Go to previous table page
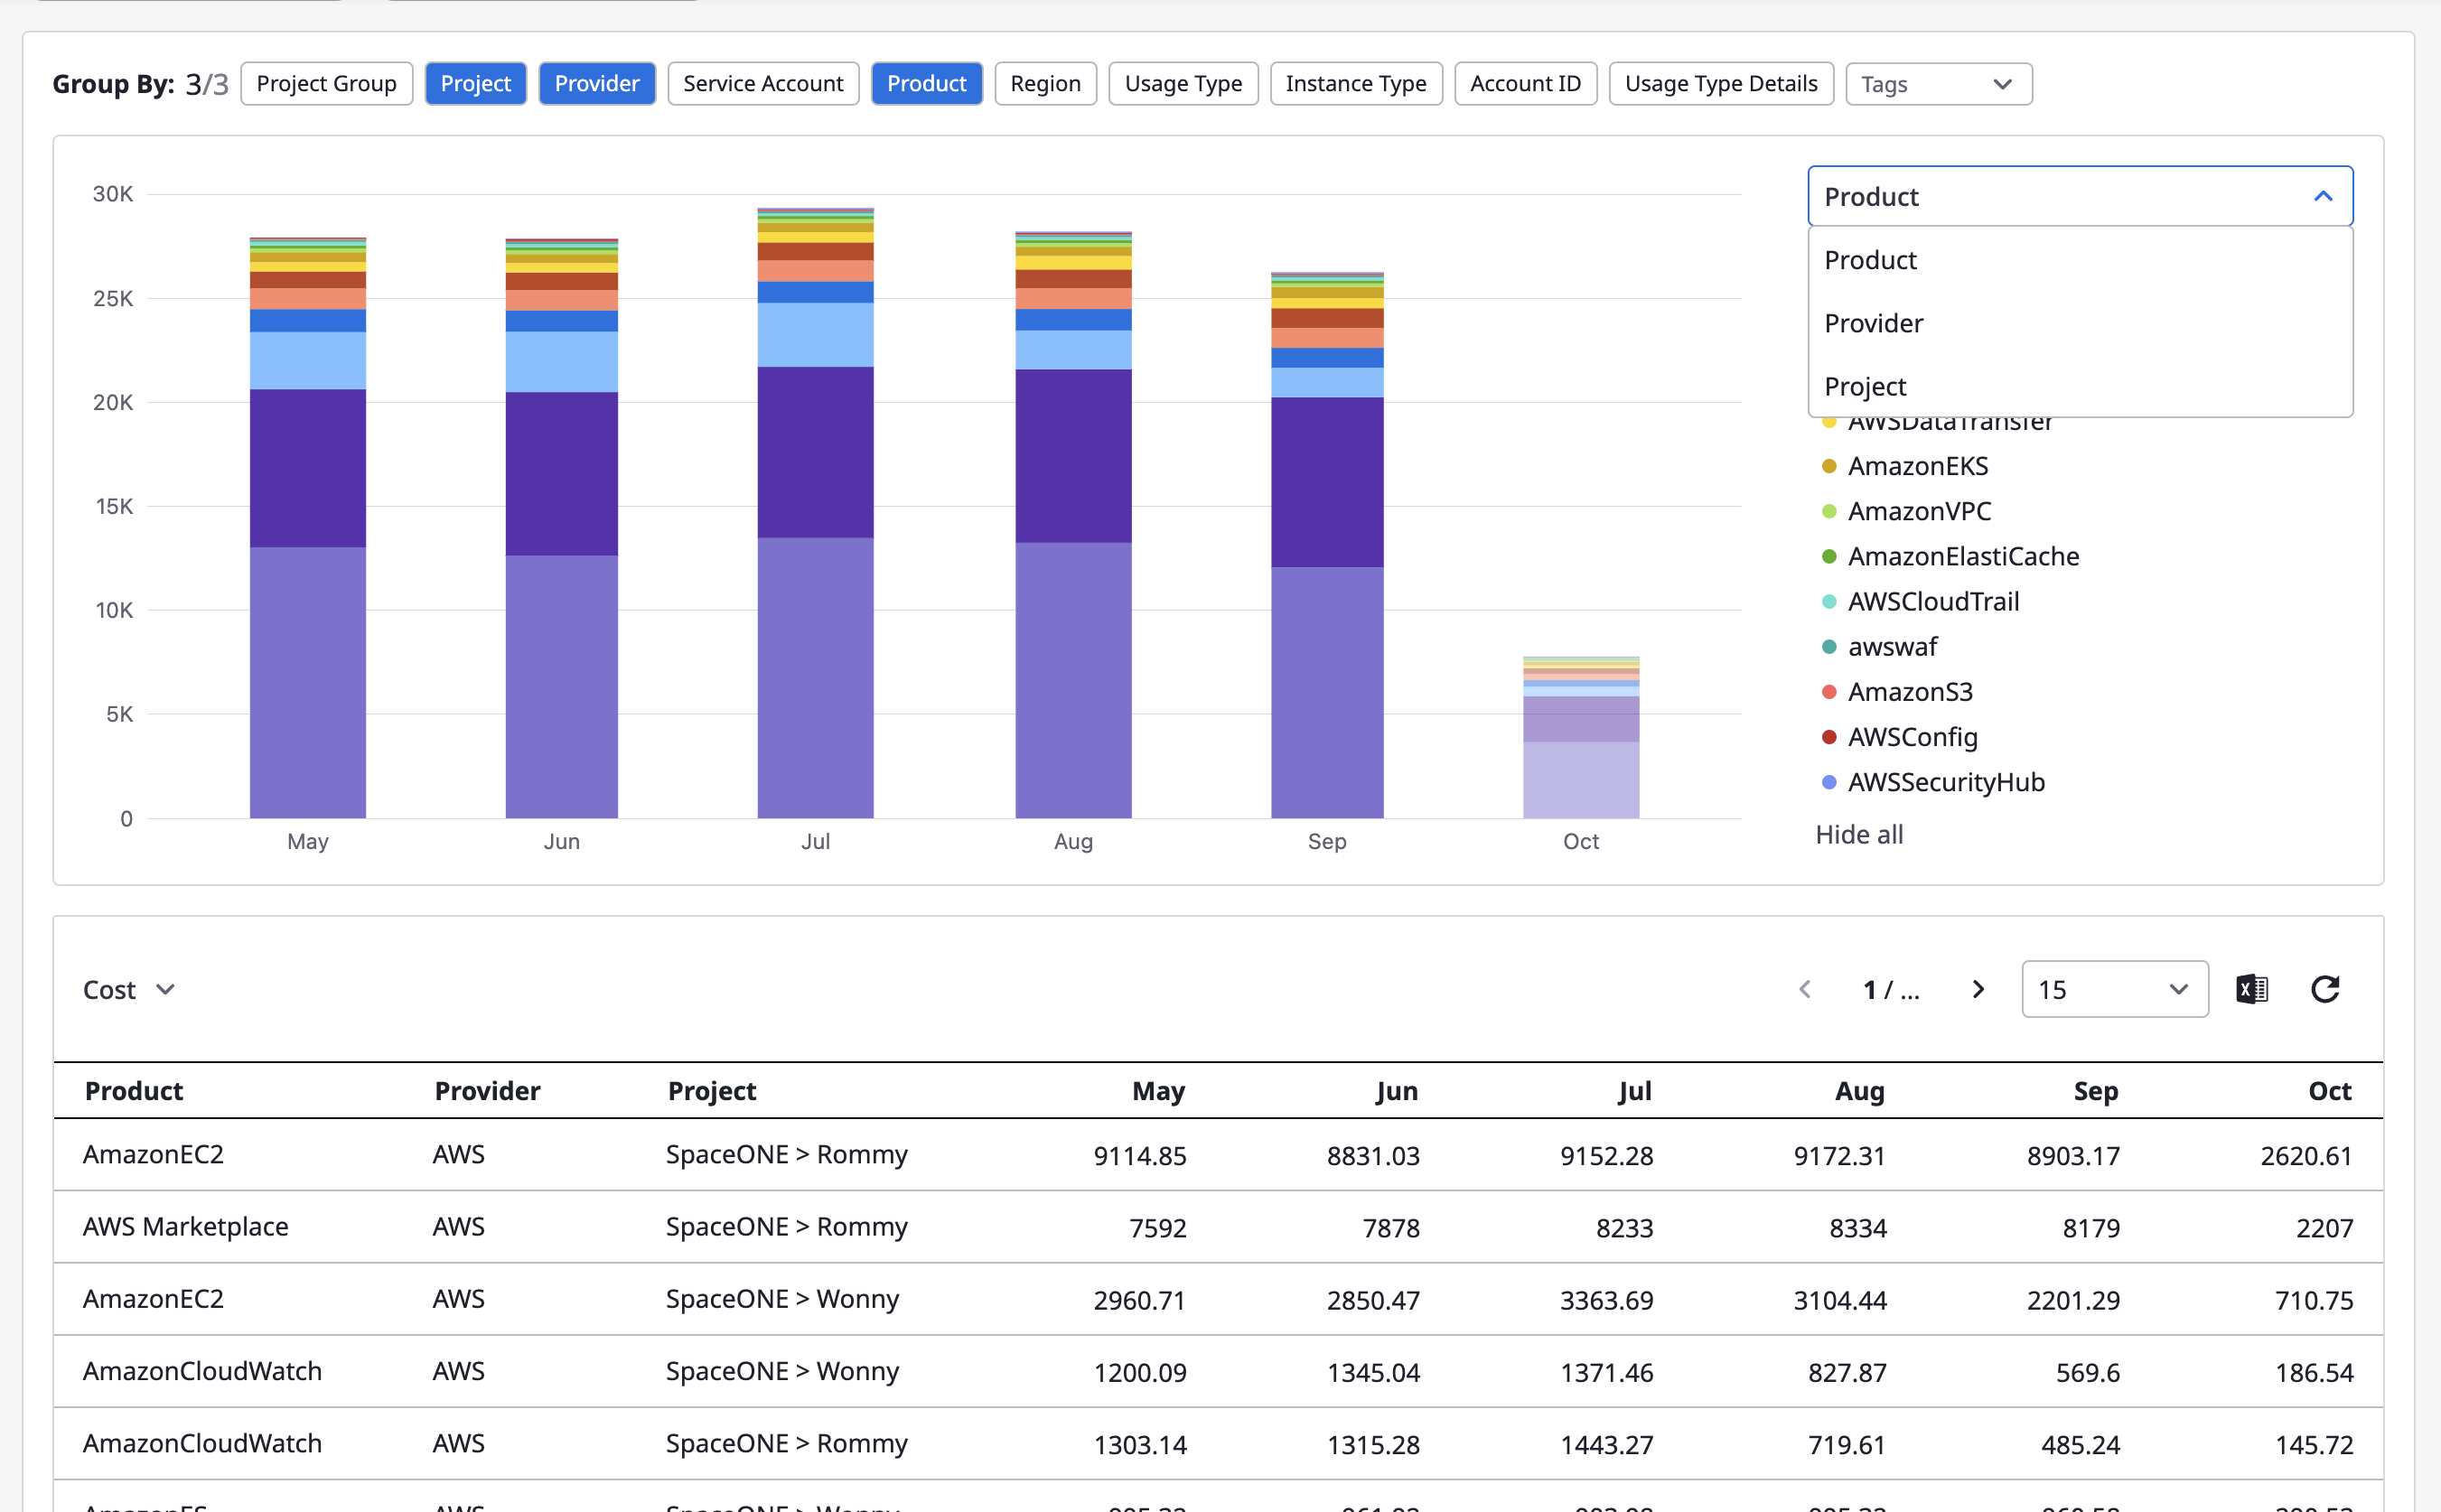This screenshot has width=2441, height=1512. [x=1805, y=989]
